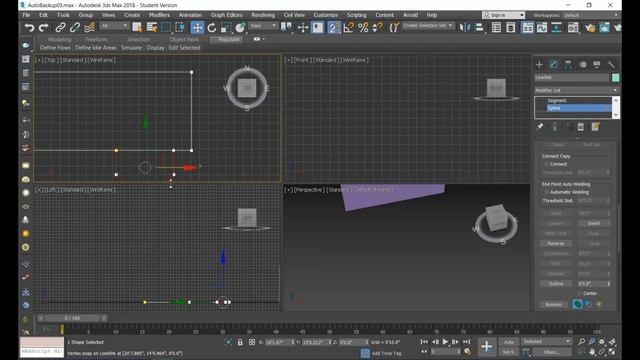Open the Toggle Scene Explorer icon

[496, 28]
